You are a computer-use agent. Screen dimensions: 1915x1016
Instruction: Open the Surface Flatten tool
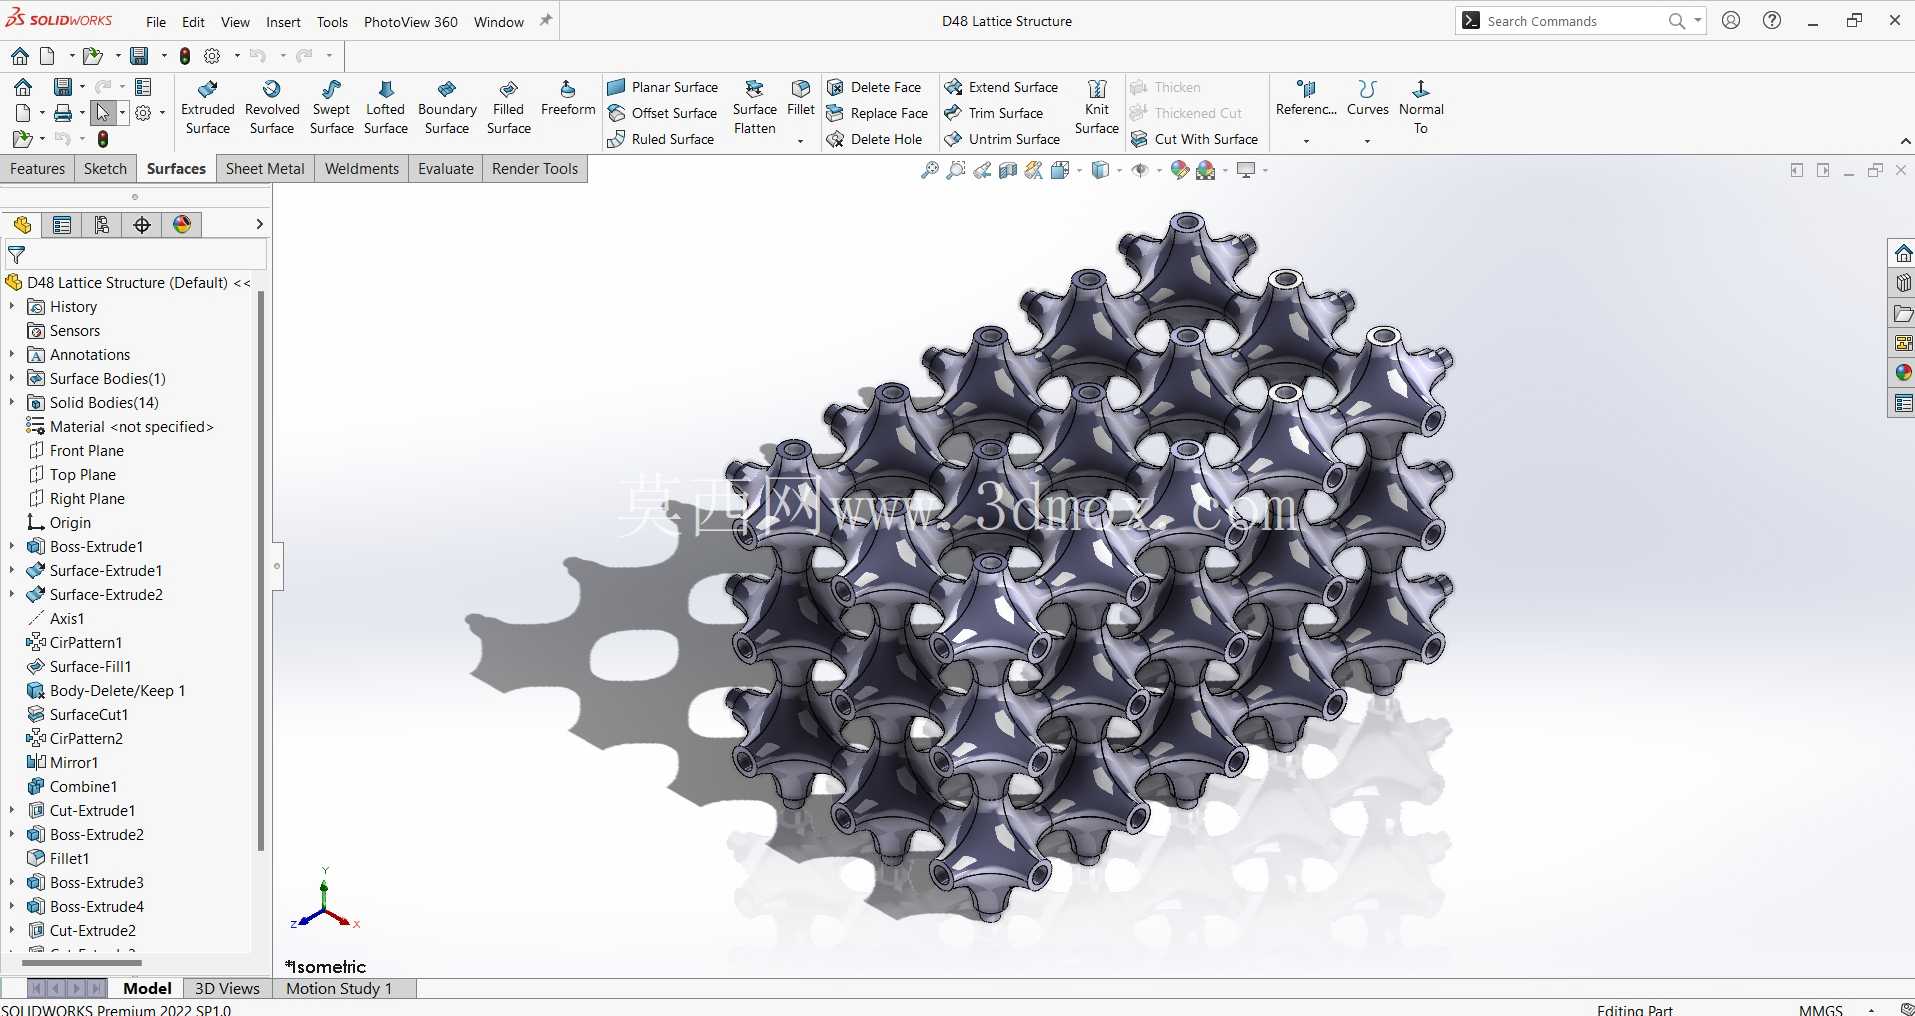[755, 108]
